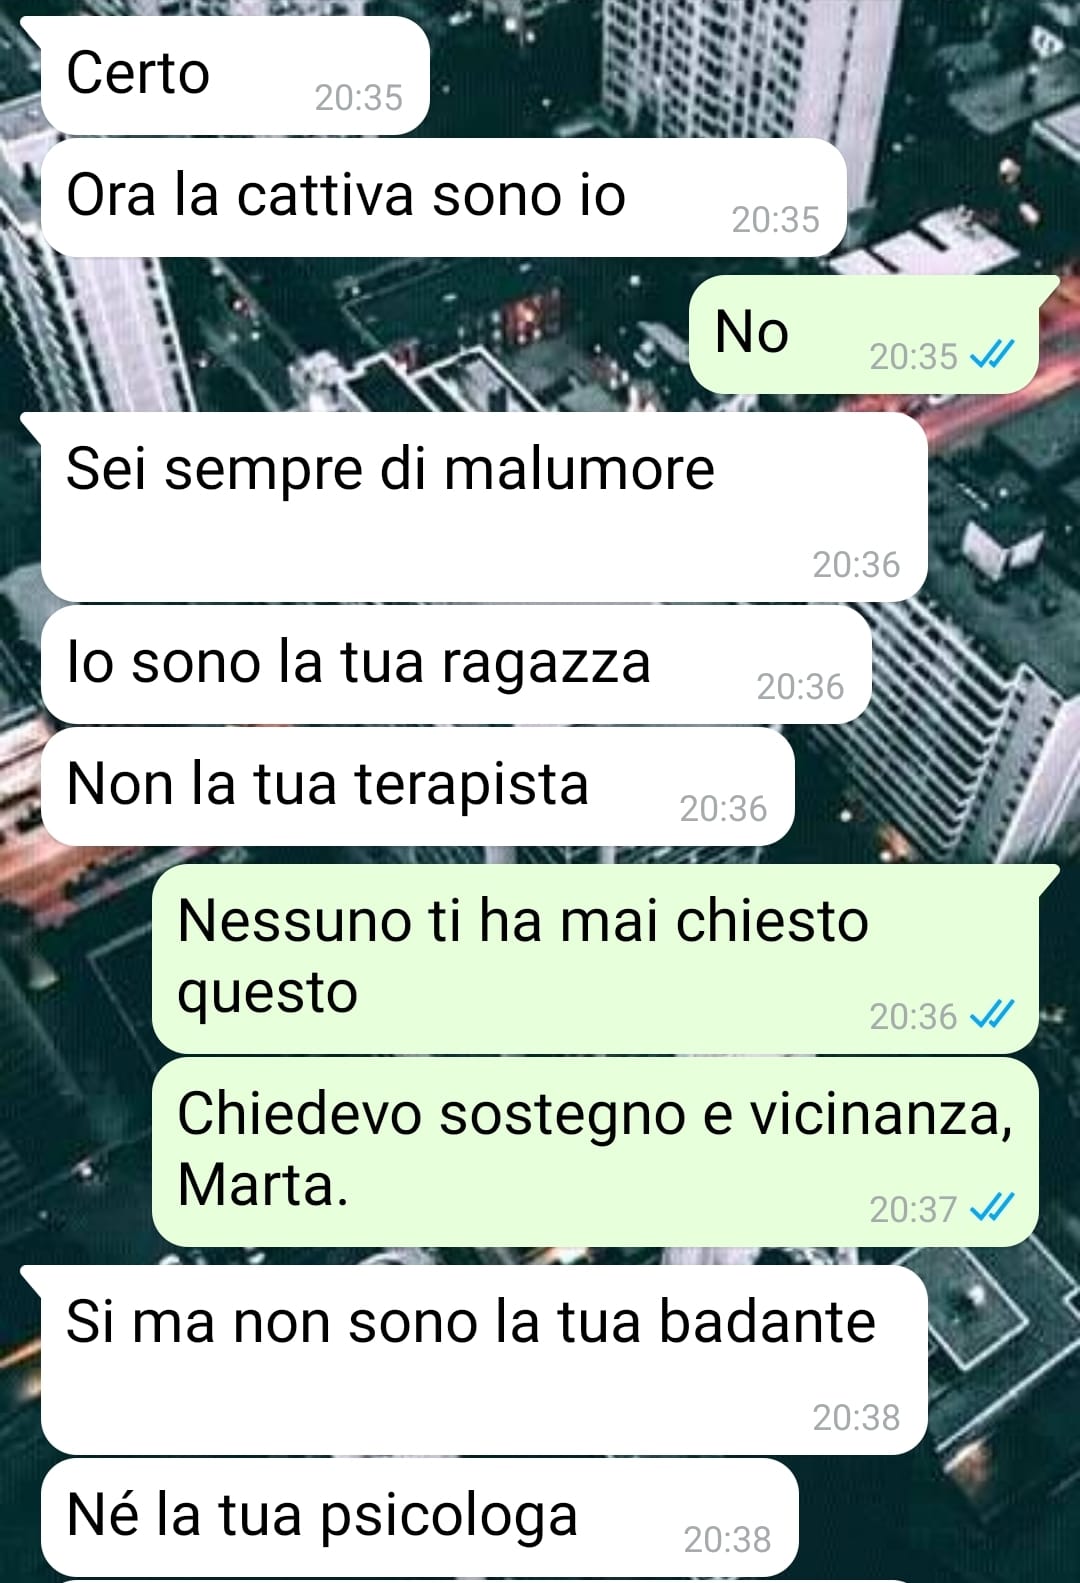Click the 20:38 timestamp beside 'Né la tua psicologa'
This screenshot has height=1583, width=1080.
[x=727, y=1540]
